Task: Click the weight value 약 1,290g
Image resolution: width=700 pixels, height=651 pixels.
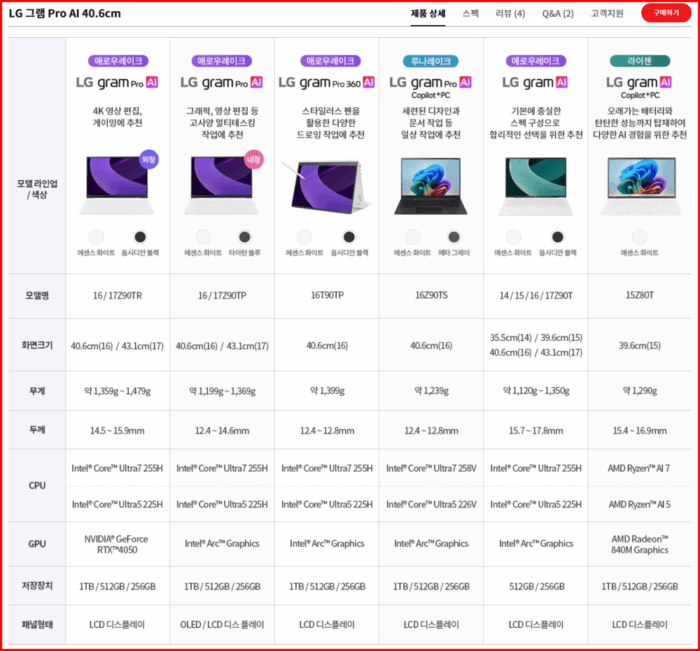Action: coord(640,391)
